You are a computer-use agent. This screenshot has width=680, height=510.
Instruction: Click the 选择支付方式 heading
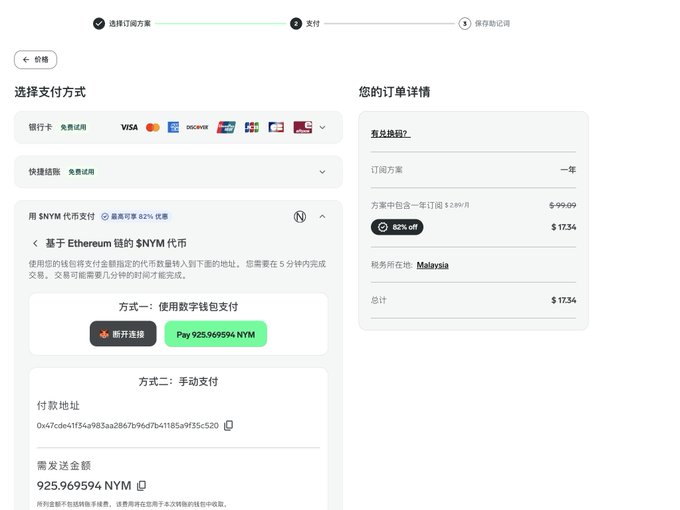pos(50,92)
